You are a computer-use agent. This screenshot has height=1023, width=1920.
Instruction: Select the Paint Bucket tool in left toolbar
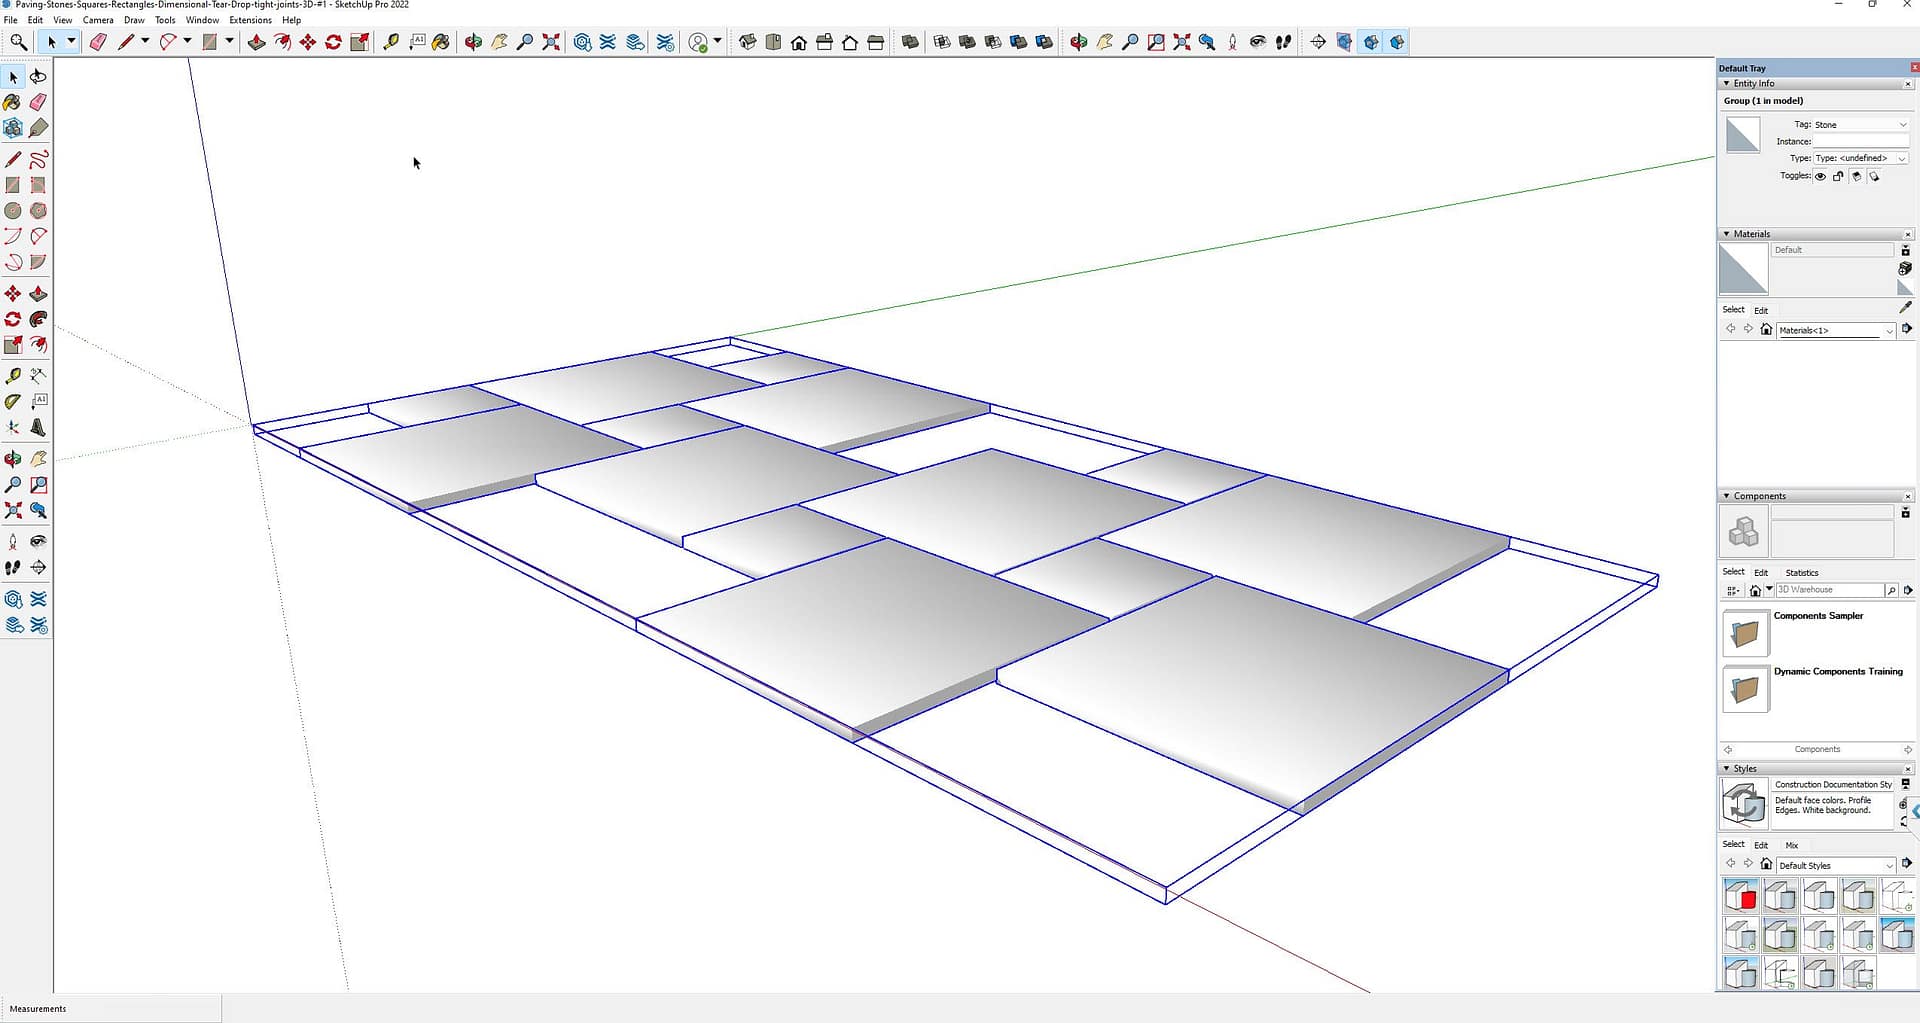[12, 102]
